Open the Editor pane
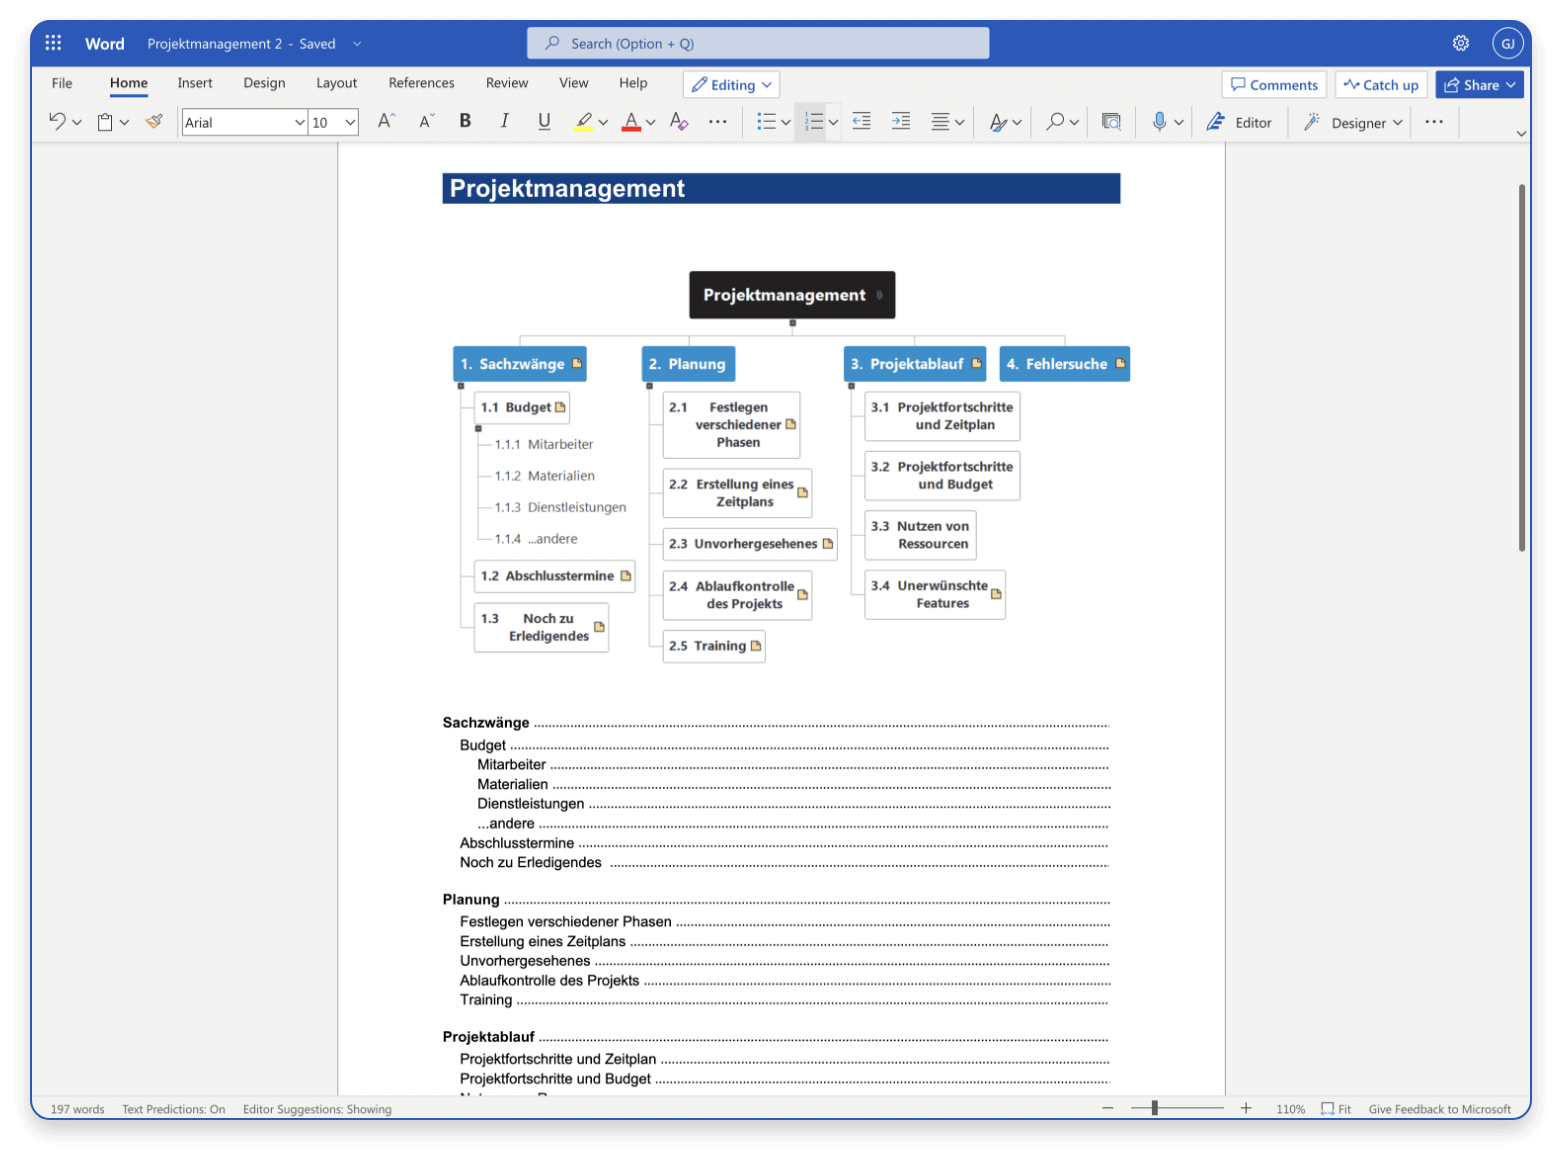1562x1160 pixels. (1239, 122)
